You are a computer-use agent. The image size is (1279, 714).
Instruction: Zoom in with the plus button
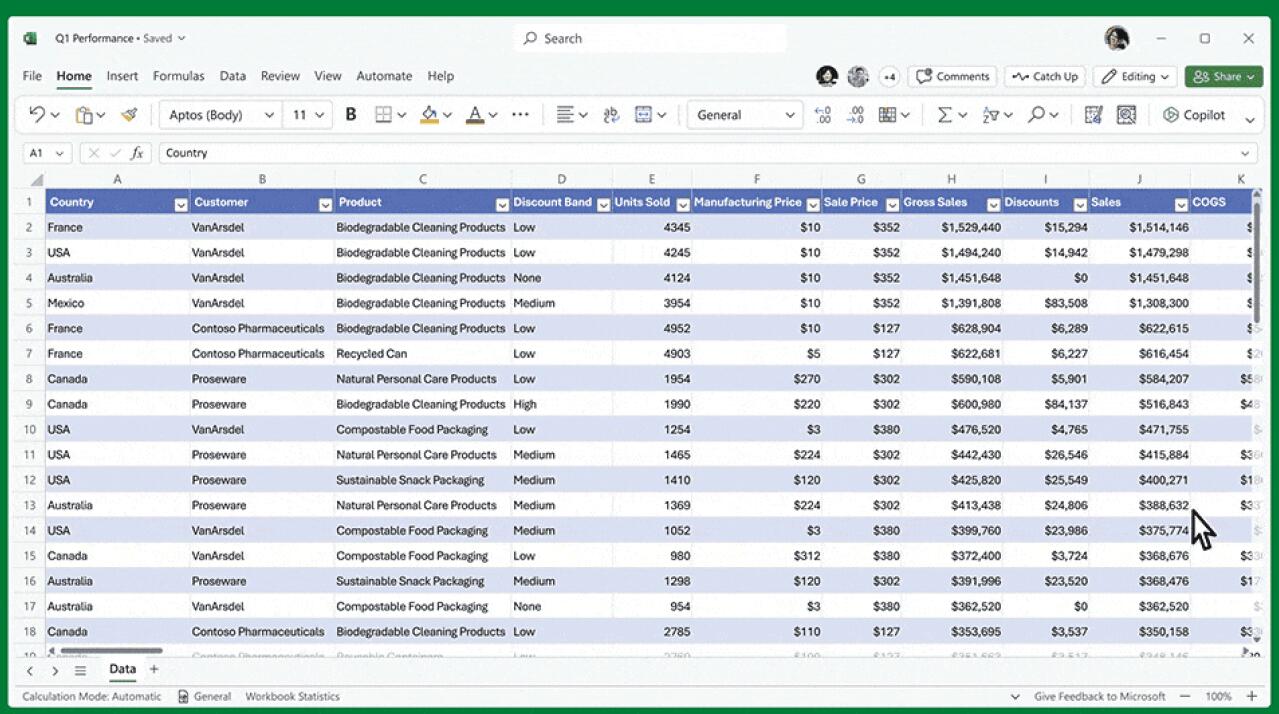1251,696
